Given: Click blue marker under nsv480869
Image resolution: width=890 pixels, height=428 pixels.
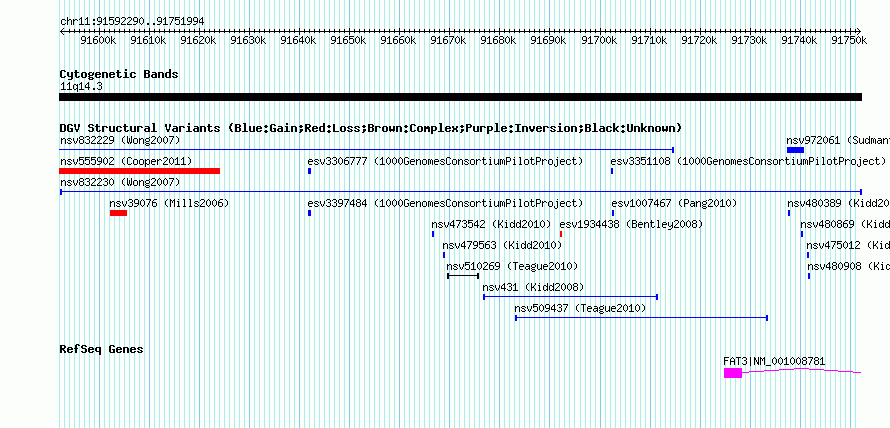Looking at the screenshot, I should pyautogui.click(x=802, y=234).
